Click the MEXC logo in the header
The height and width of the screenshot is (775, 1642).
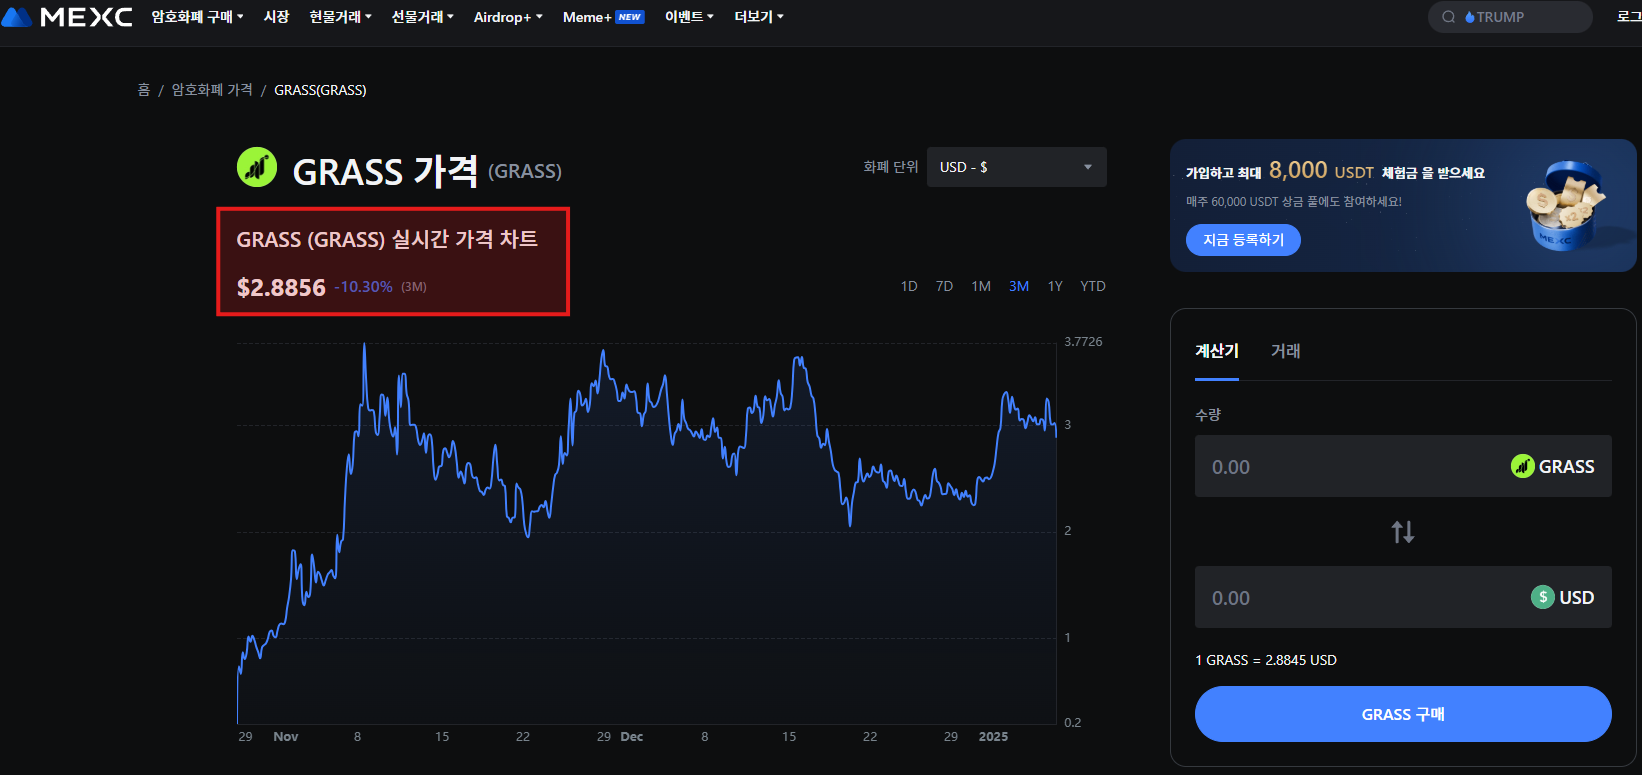click(67, 17)
